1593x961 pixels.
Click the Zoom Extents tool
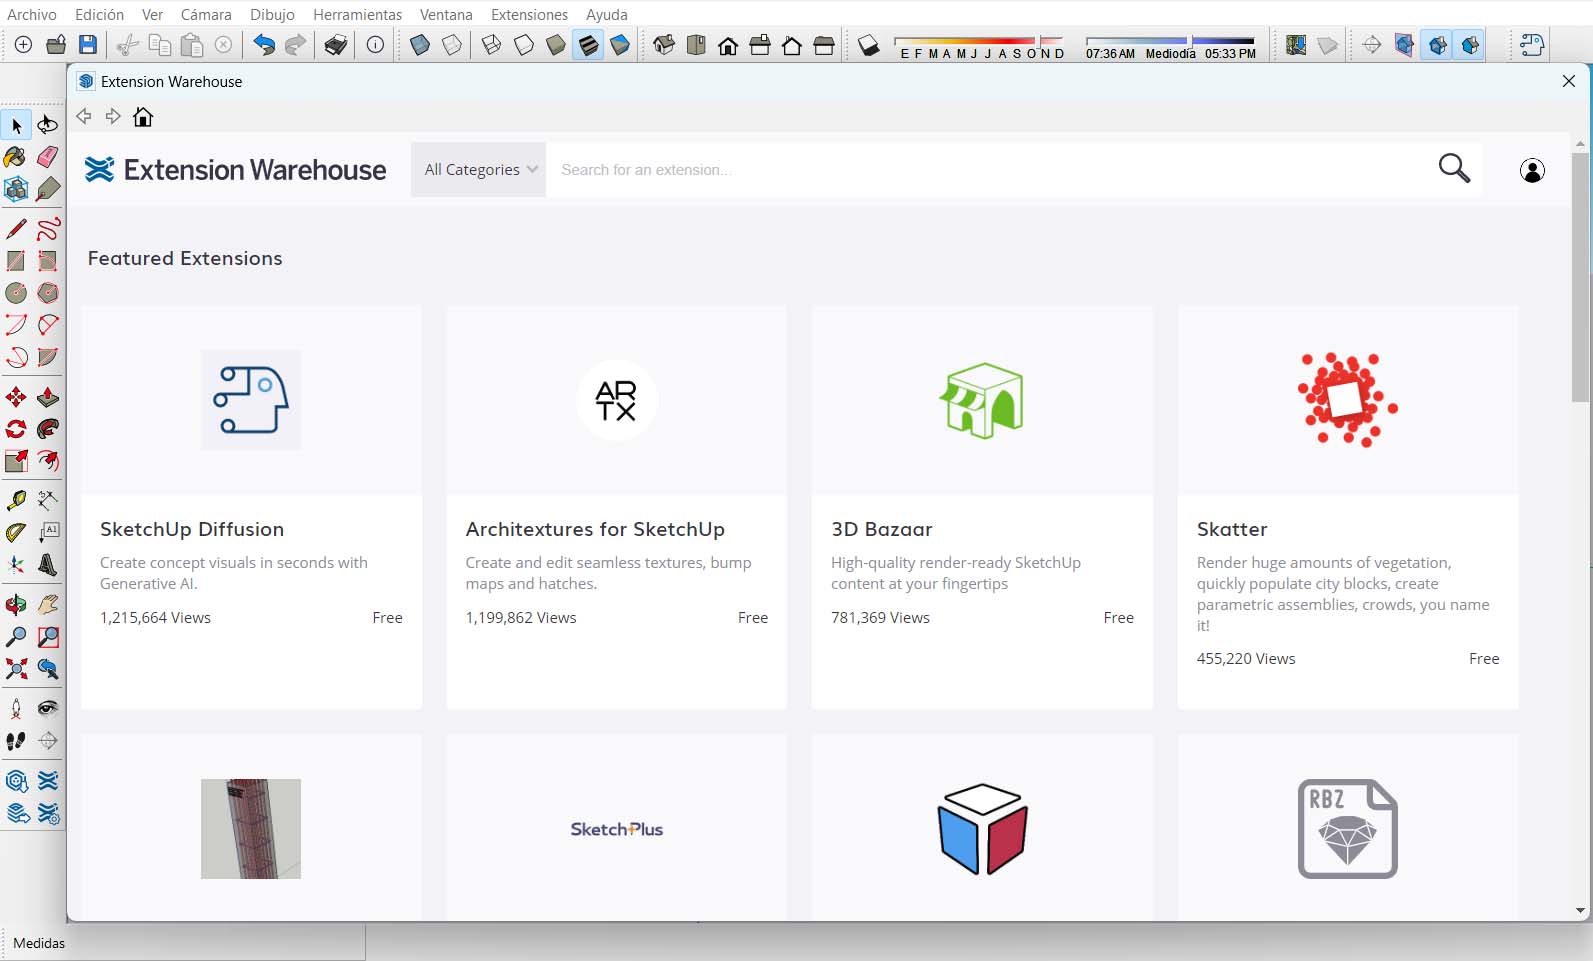(16, 669)
